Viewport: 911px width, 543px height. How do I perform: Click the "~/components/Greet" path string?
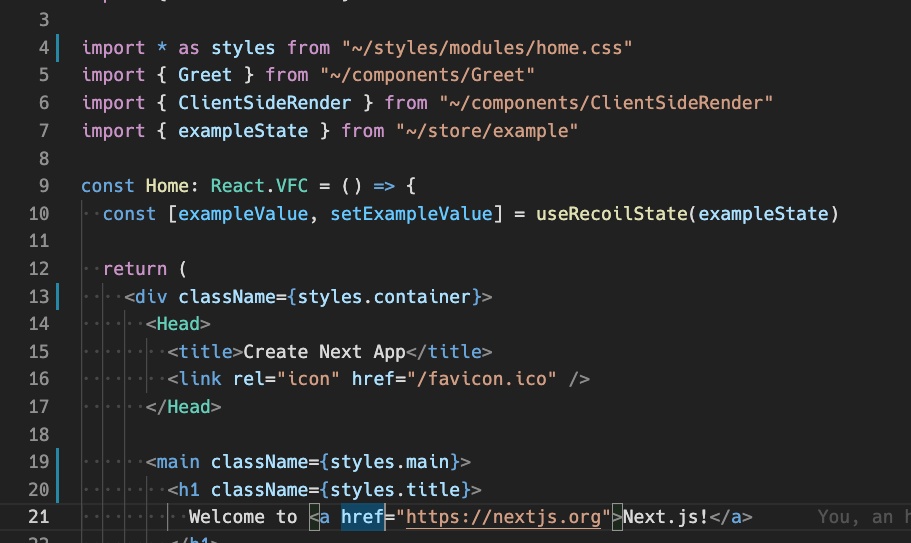(x=428, y=75)
